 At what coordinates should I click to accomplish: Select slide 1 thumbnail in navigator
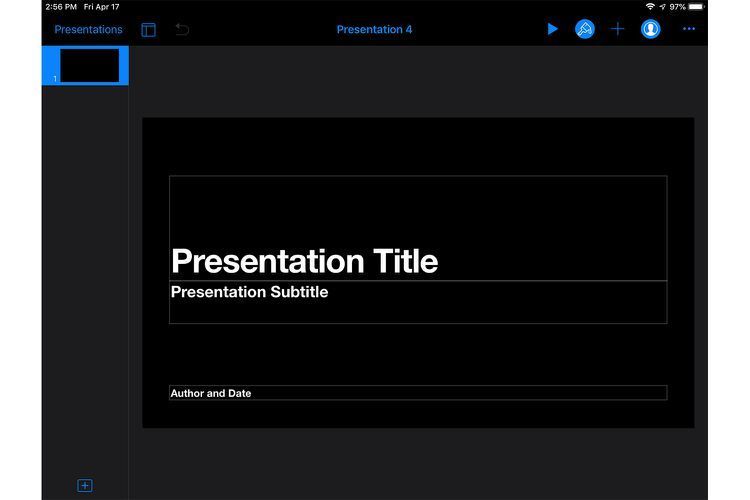click(88, 65)
